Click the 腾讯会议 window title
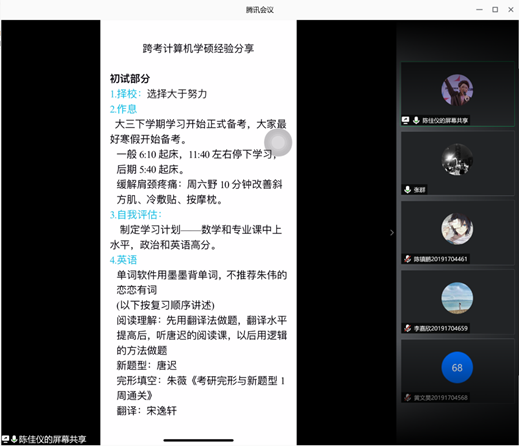Image resolution: width=519 pixels, height=446 pixels. 260,10
